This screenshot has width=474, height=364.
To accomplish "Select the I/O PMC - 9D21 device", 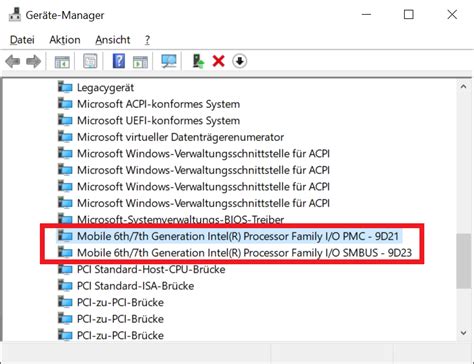I will click(x=238, y=236).
